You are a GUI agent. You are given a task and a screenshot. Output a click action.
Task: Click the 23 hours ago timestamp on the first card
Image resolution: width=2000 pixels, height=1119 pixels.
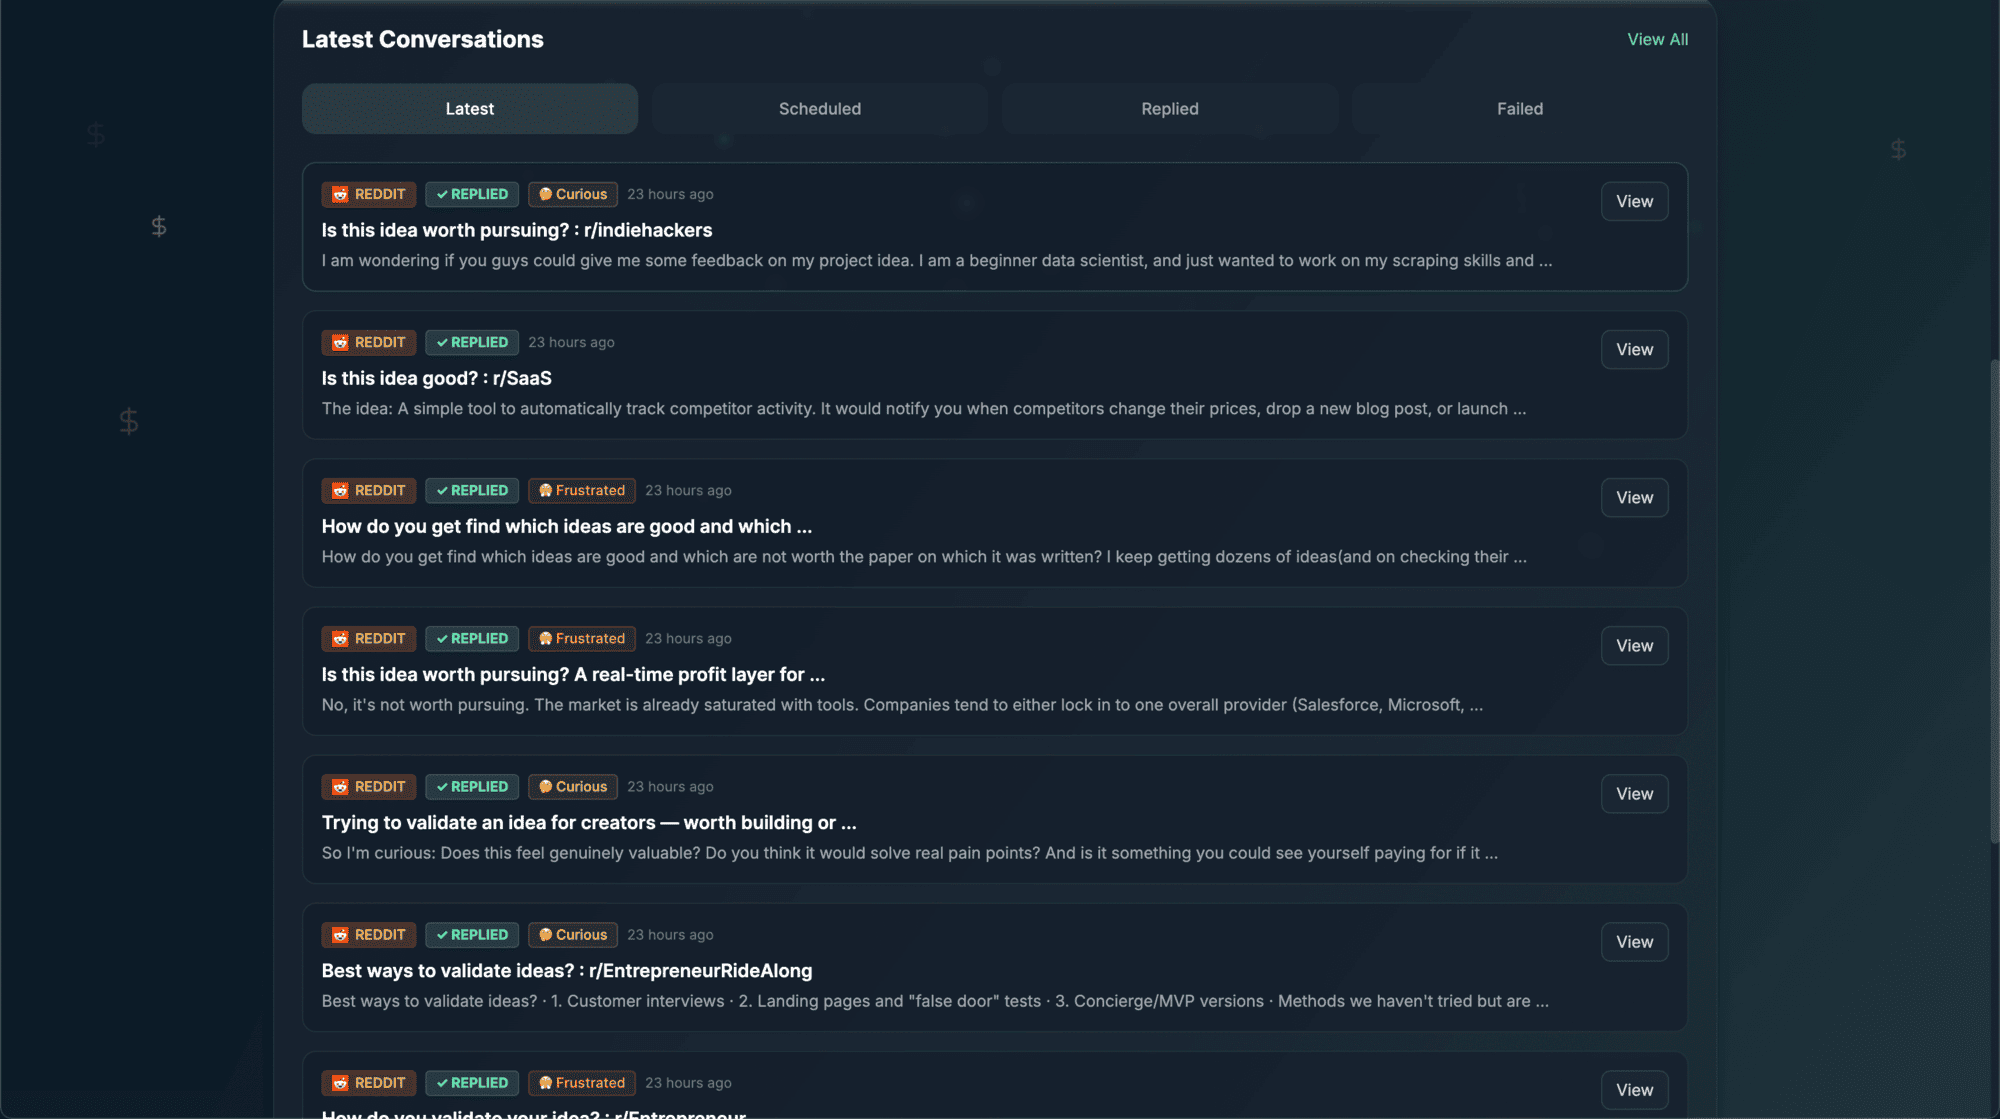669,194
